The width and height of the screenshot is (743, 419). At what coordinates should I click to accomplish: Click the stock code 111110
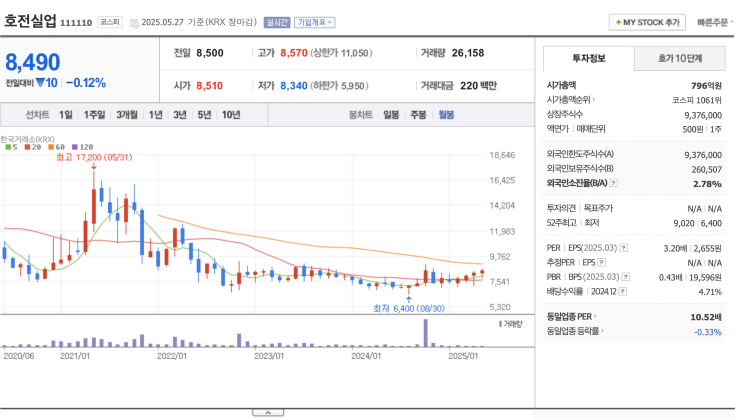(76, 23)
